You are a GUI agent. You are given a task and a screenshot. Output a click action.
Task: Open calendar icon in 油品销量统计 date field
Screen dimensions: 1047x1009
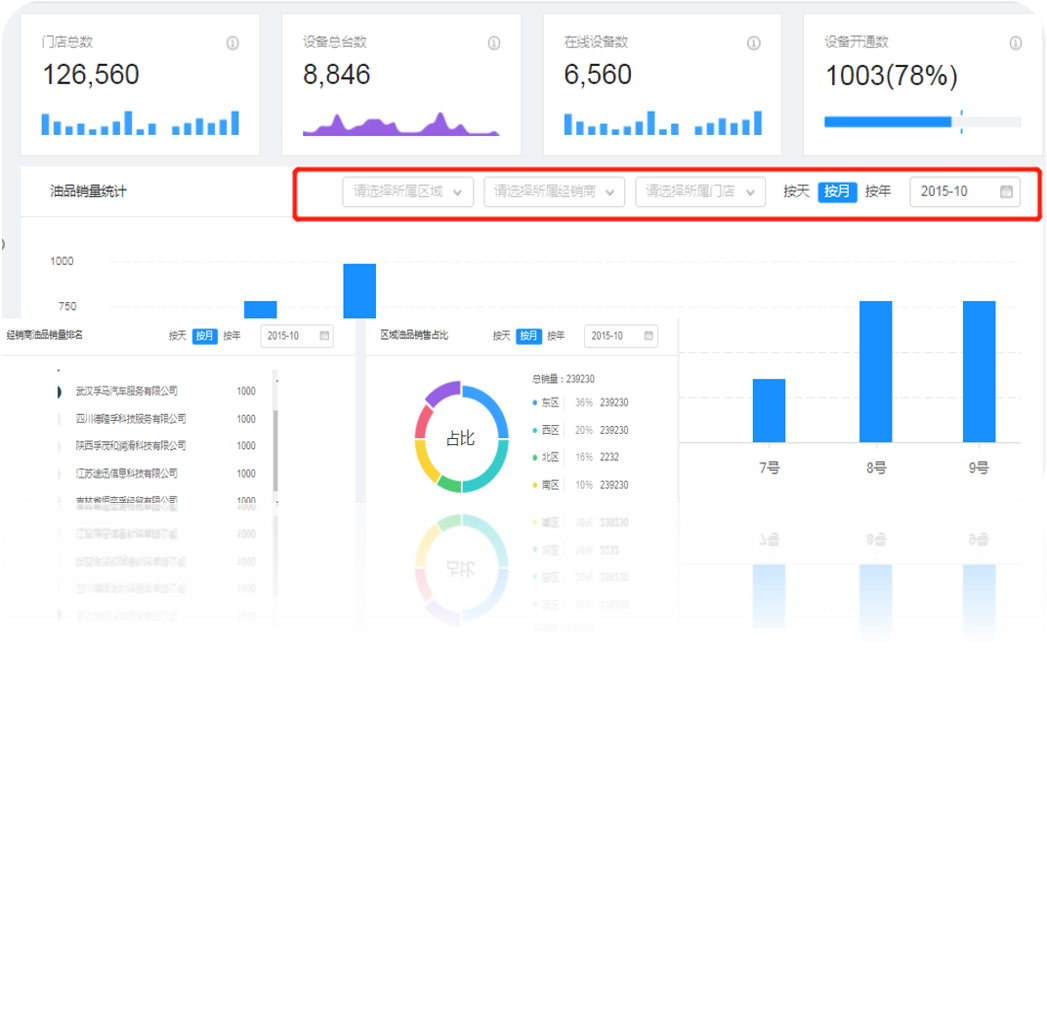(x=1006, y=192)
